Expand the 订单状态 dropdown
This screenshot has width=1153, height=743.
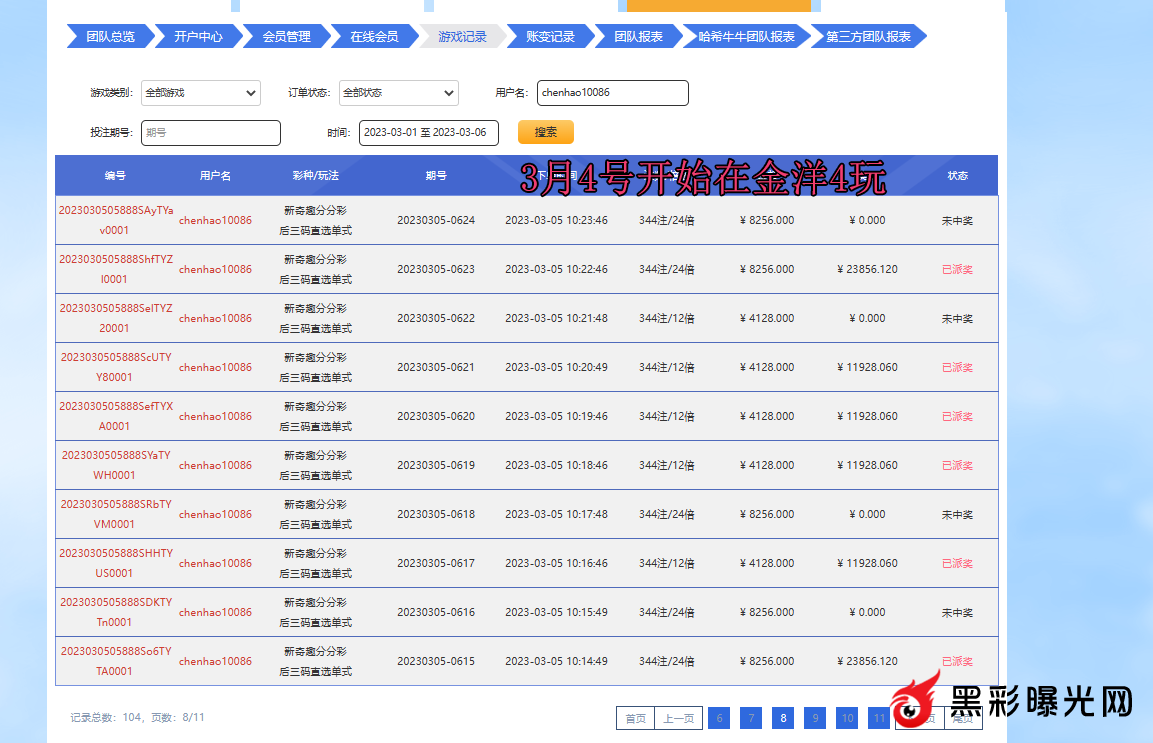tap(398, 93)
